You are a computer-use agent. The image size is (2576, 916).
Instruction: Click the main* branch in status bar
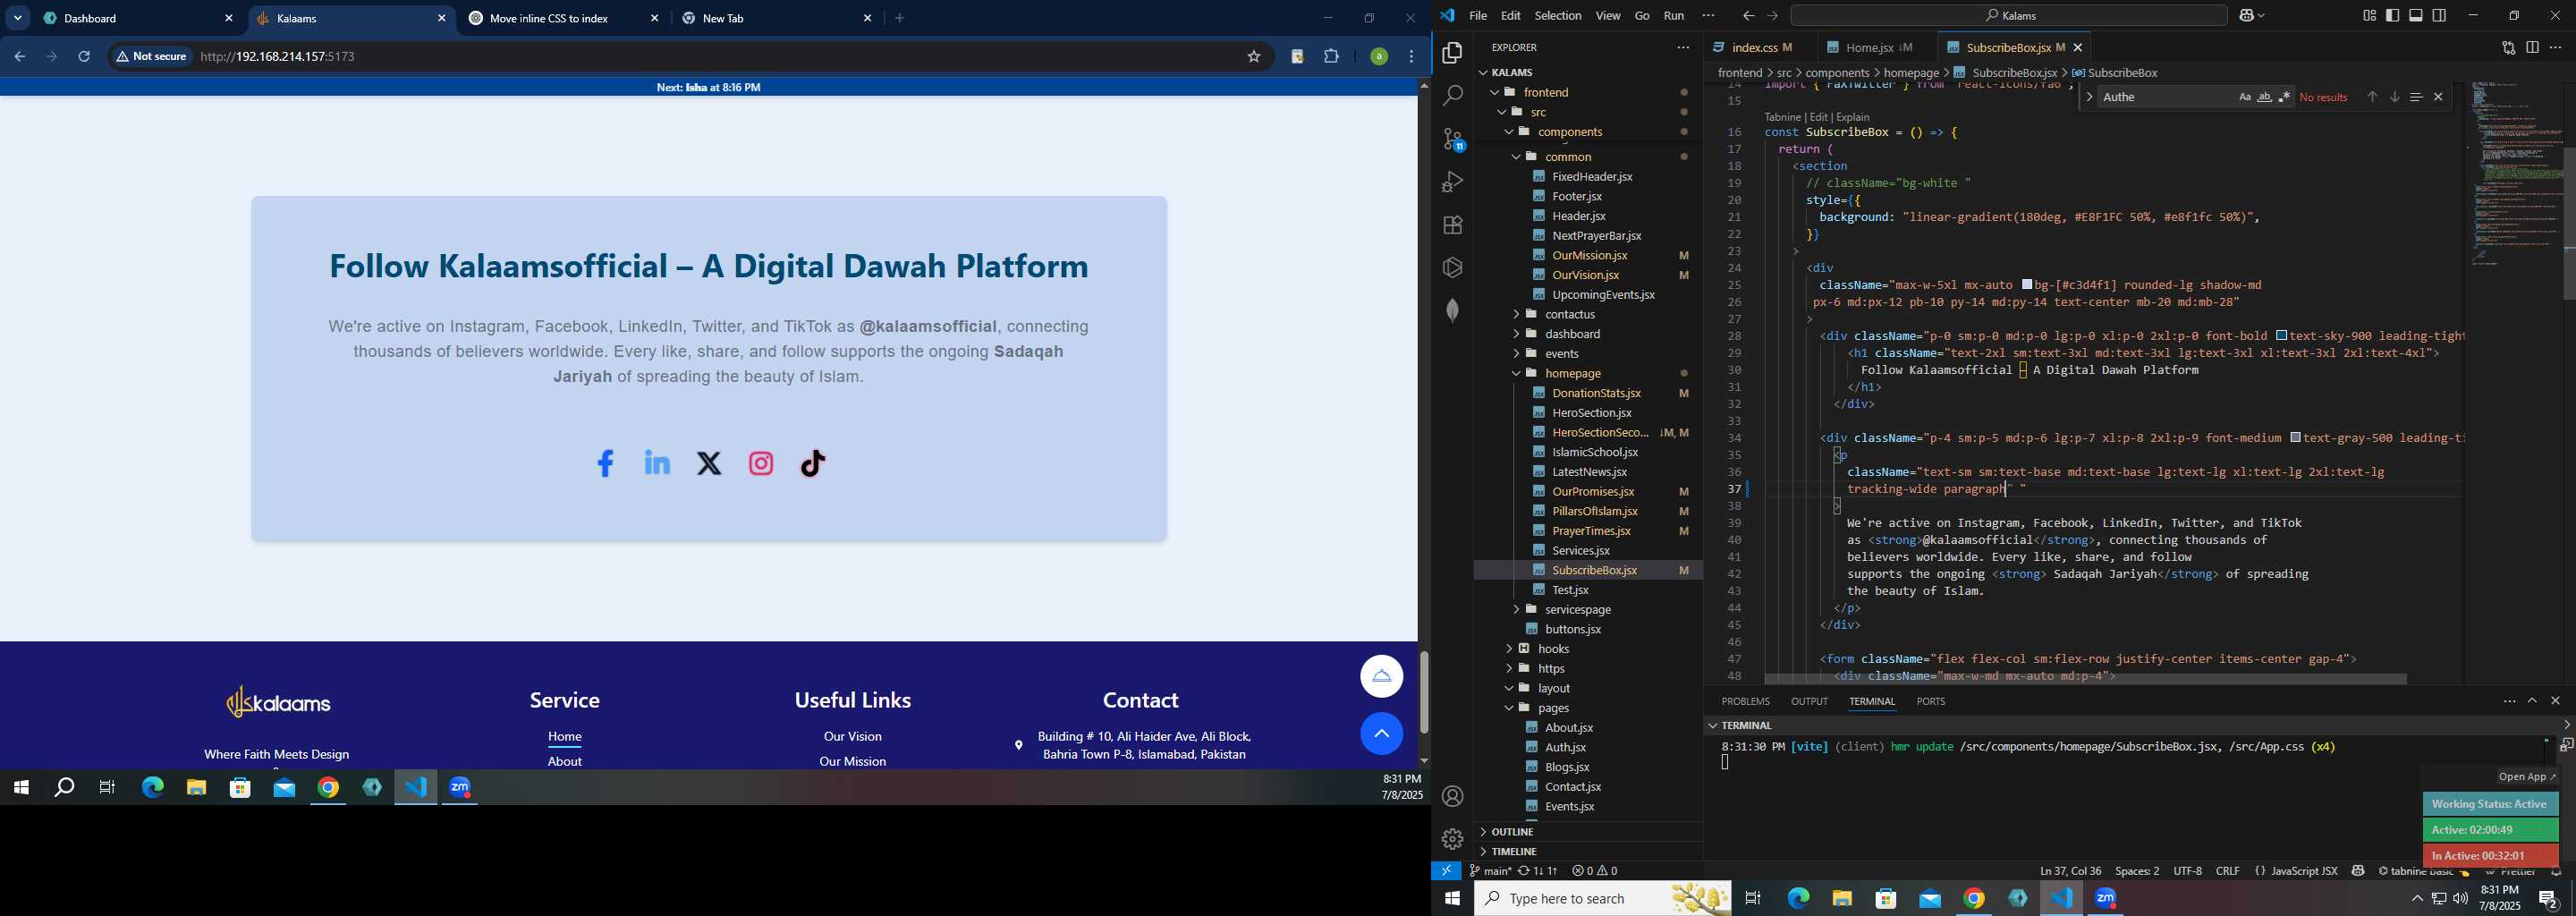[x=1490, y=871]
